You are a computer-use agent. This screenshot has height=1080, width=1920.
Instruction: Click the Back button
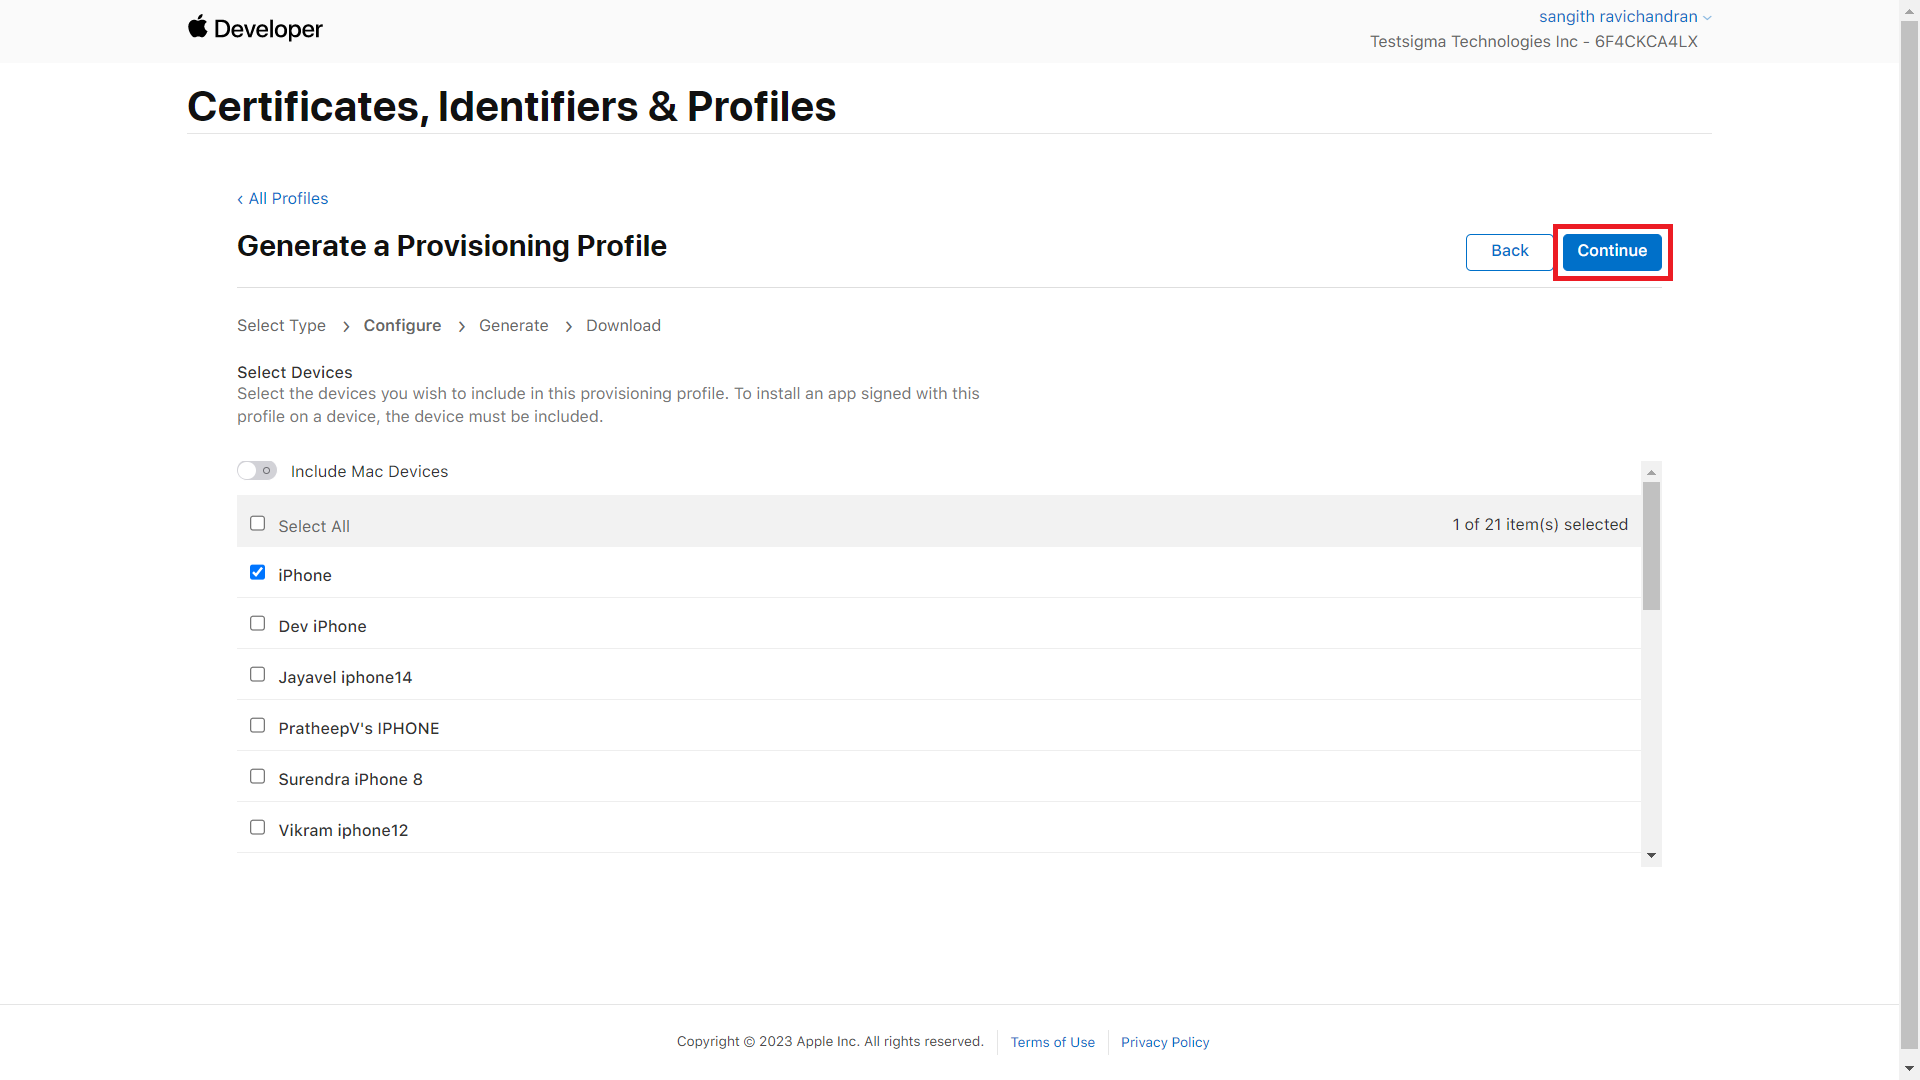(x=1509, y=251)
